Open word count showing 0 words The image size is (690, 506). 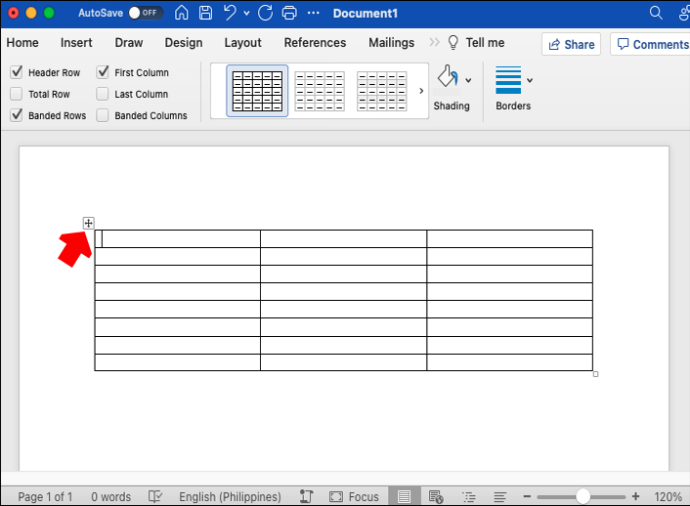coord(111,497)
